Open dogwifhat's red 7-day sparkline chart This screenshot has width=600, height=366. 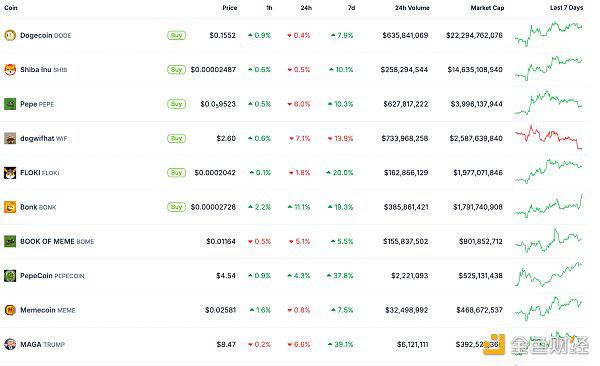548,137
